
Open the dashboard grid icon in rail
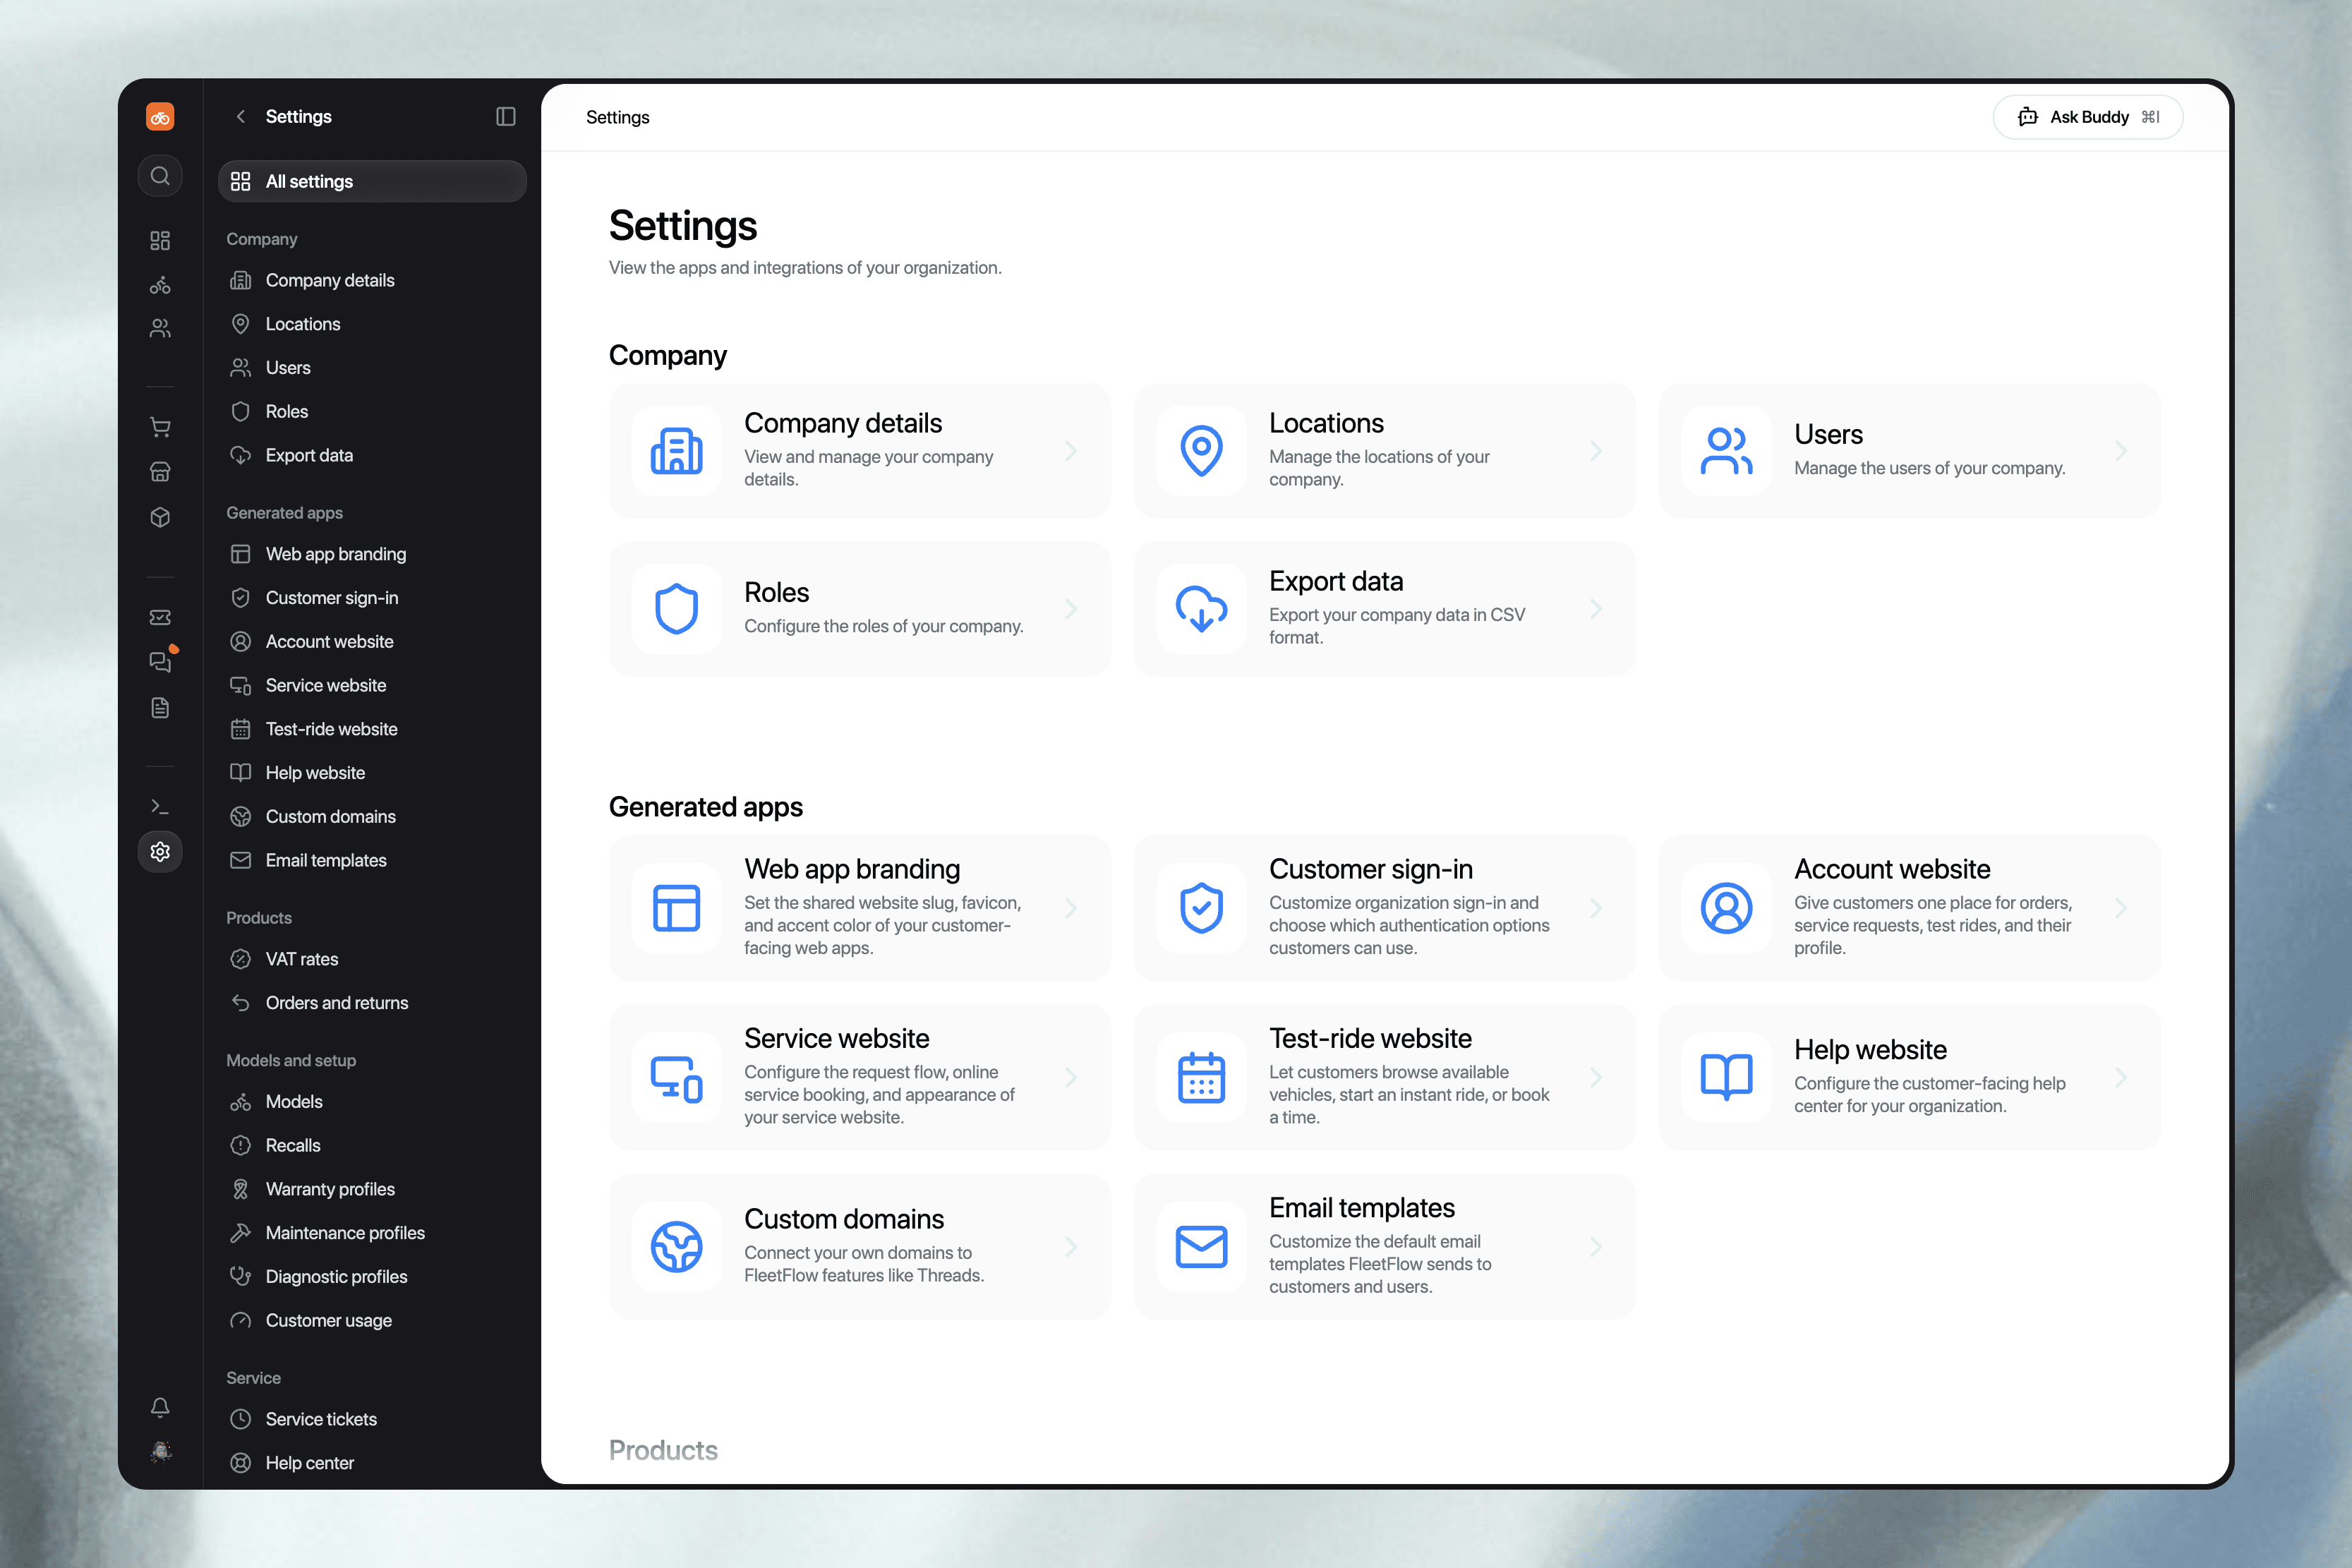point(160,240)
